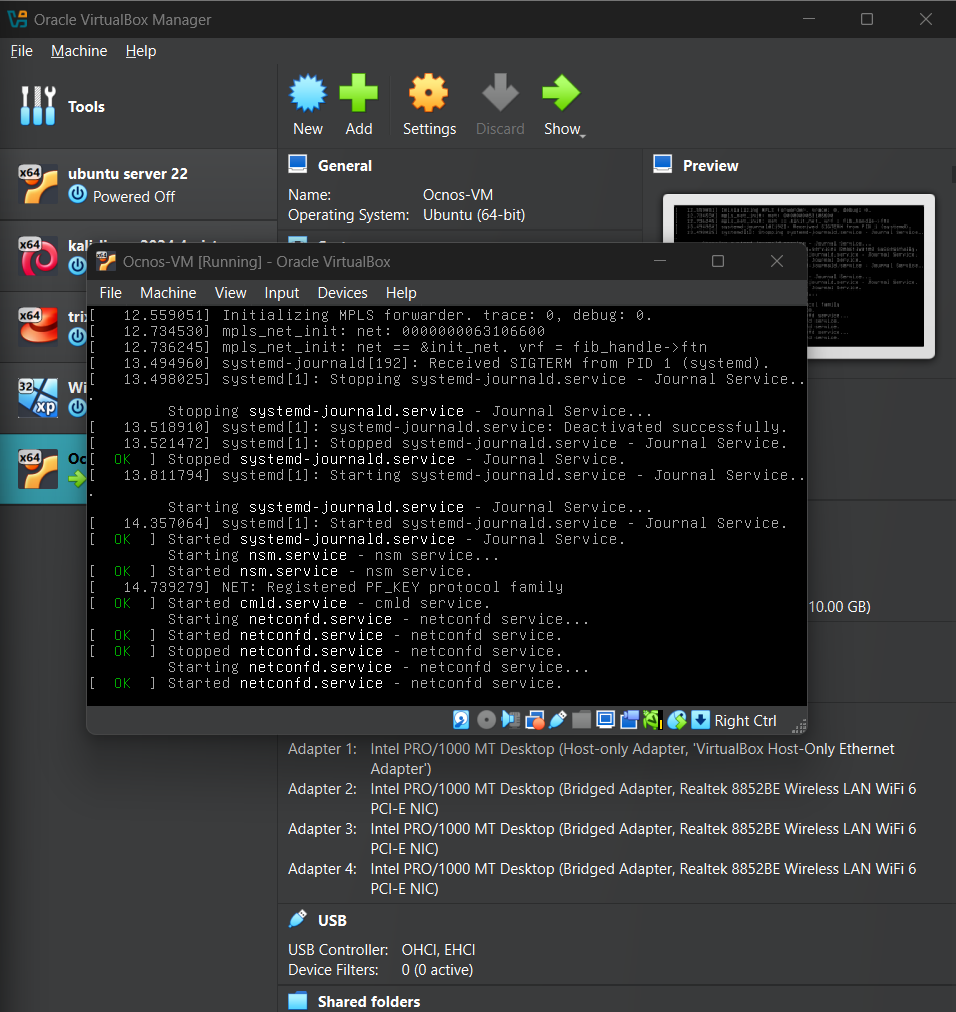Click the hard disk activity status icon
Screen dimensions: 956x1012
tap(461, 720)
